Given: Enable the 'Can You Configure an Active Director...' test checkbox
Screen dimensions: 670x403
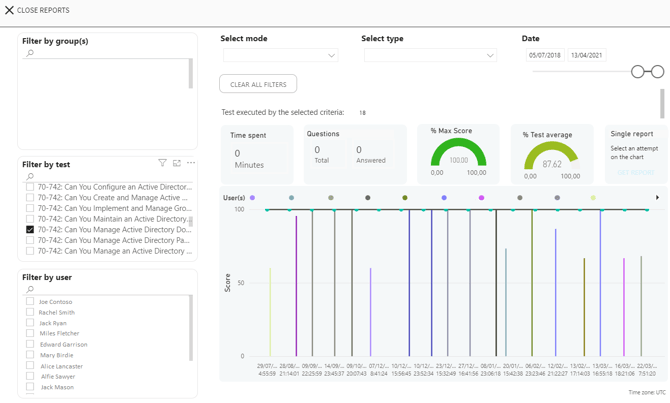Looking at the screenshot, I should click(x=30, y=187).
